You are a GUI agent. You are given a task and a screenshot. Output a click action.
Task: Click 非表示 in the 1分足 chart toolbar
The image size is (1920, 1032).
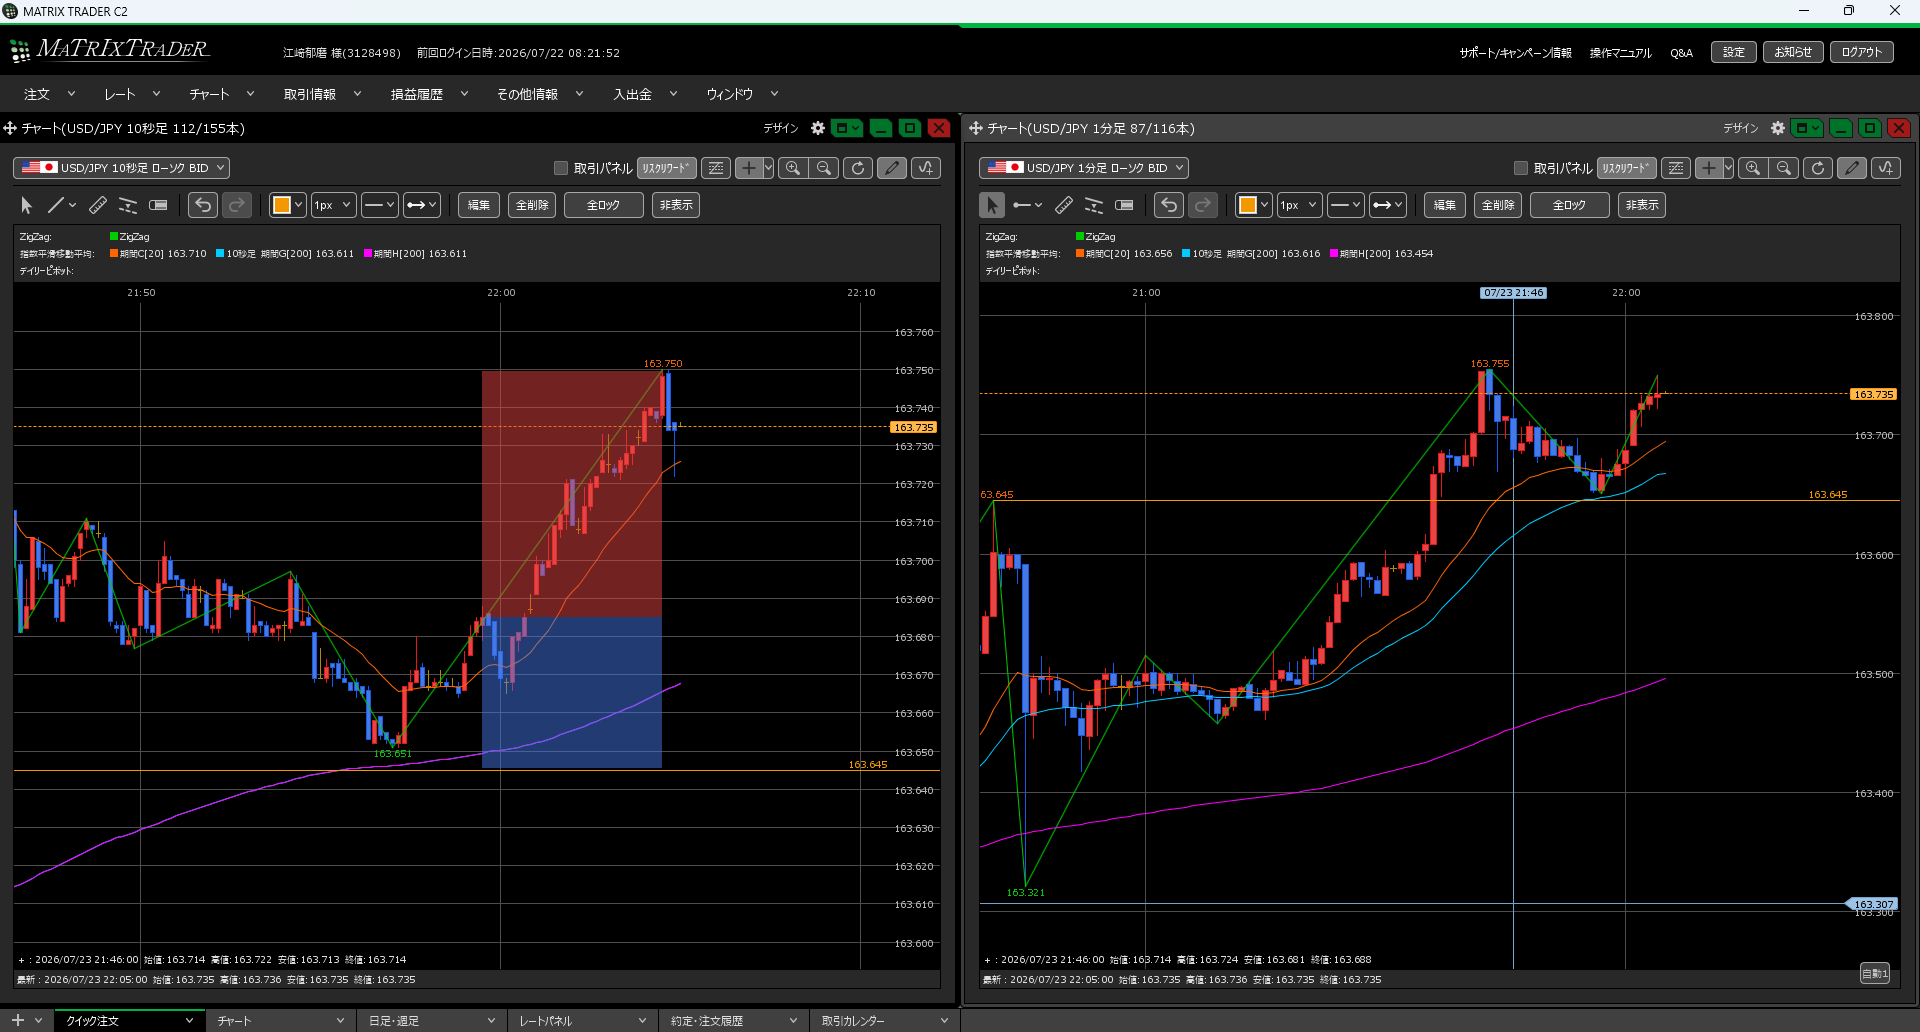pyautogui.click(x=1642, y=205)
